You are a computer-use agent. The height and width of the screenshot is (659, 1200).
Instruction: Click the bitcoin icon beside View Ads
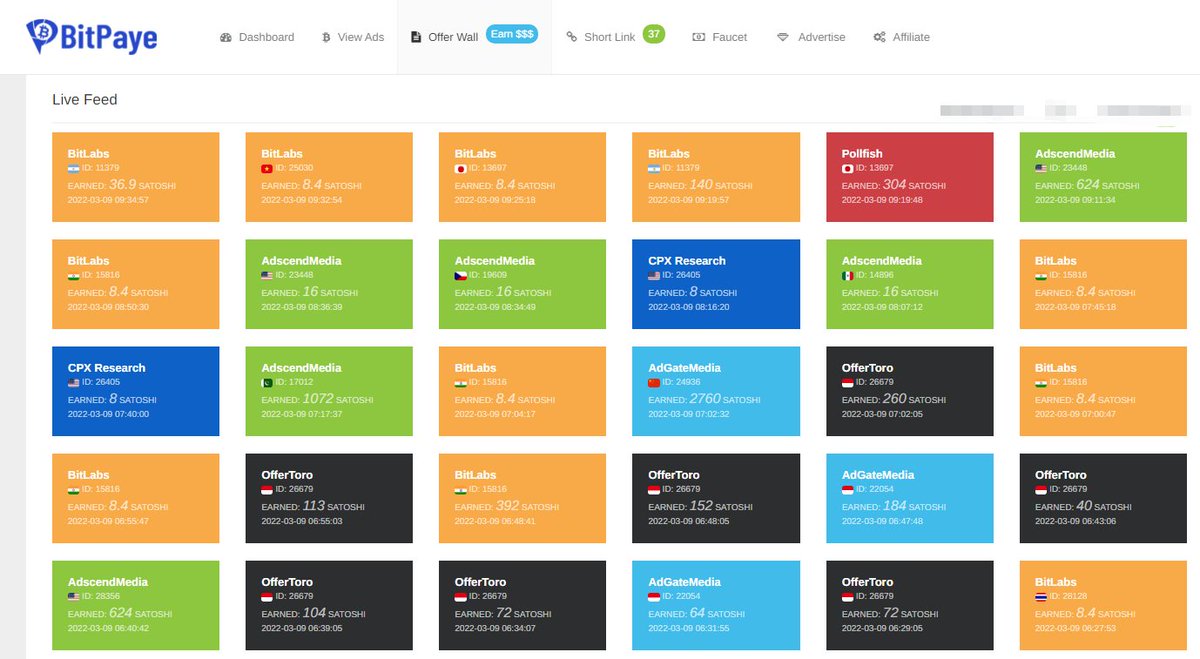pos(326,37)
